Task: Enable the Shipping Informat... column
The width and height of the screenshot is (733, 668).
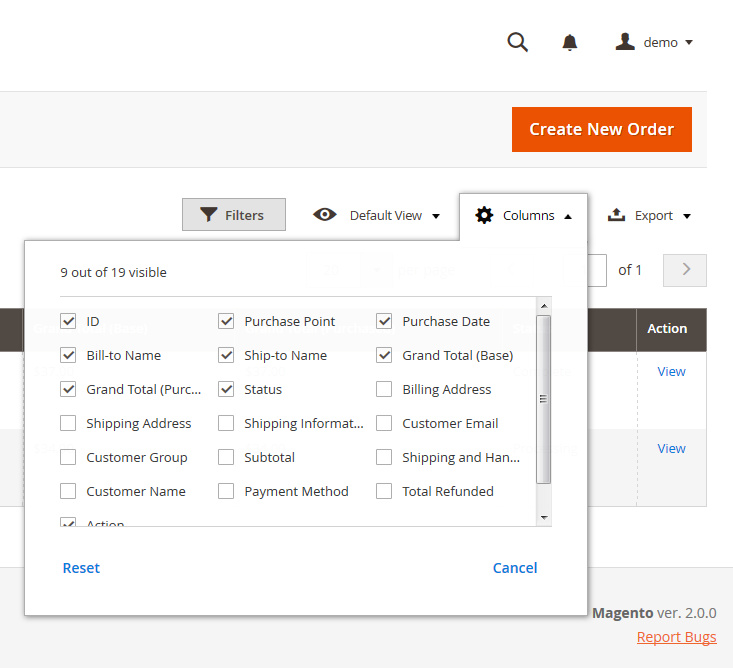Action: coord(226,423)
